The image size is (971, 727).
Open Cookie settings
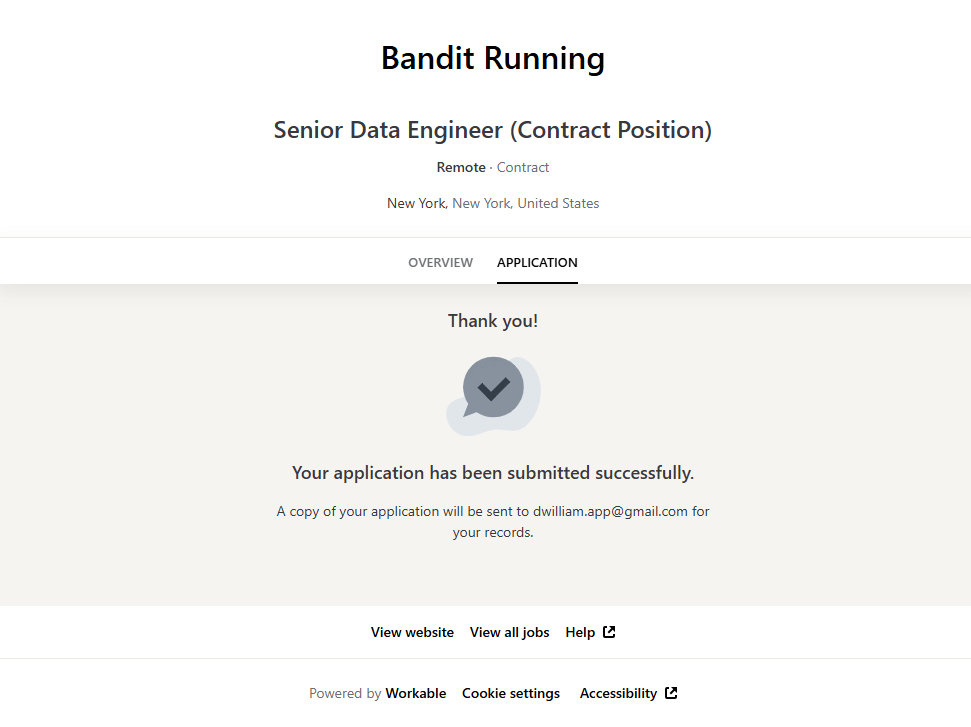[x=511, y=694]
